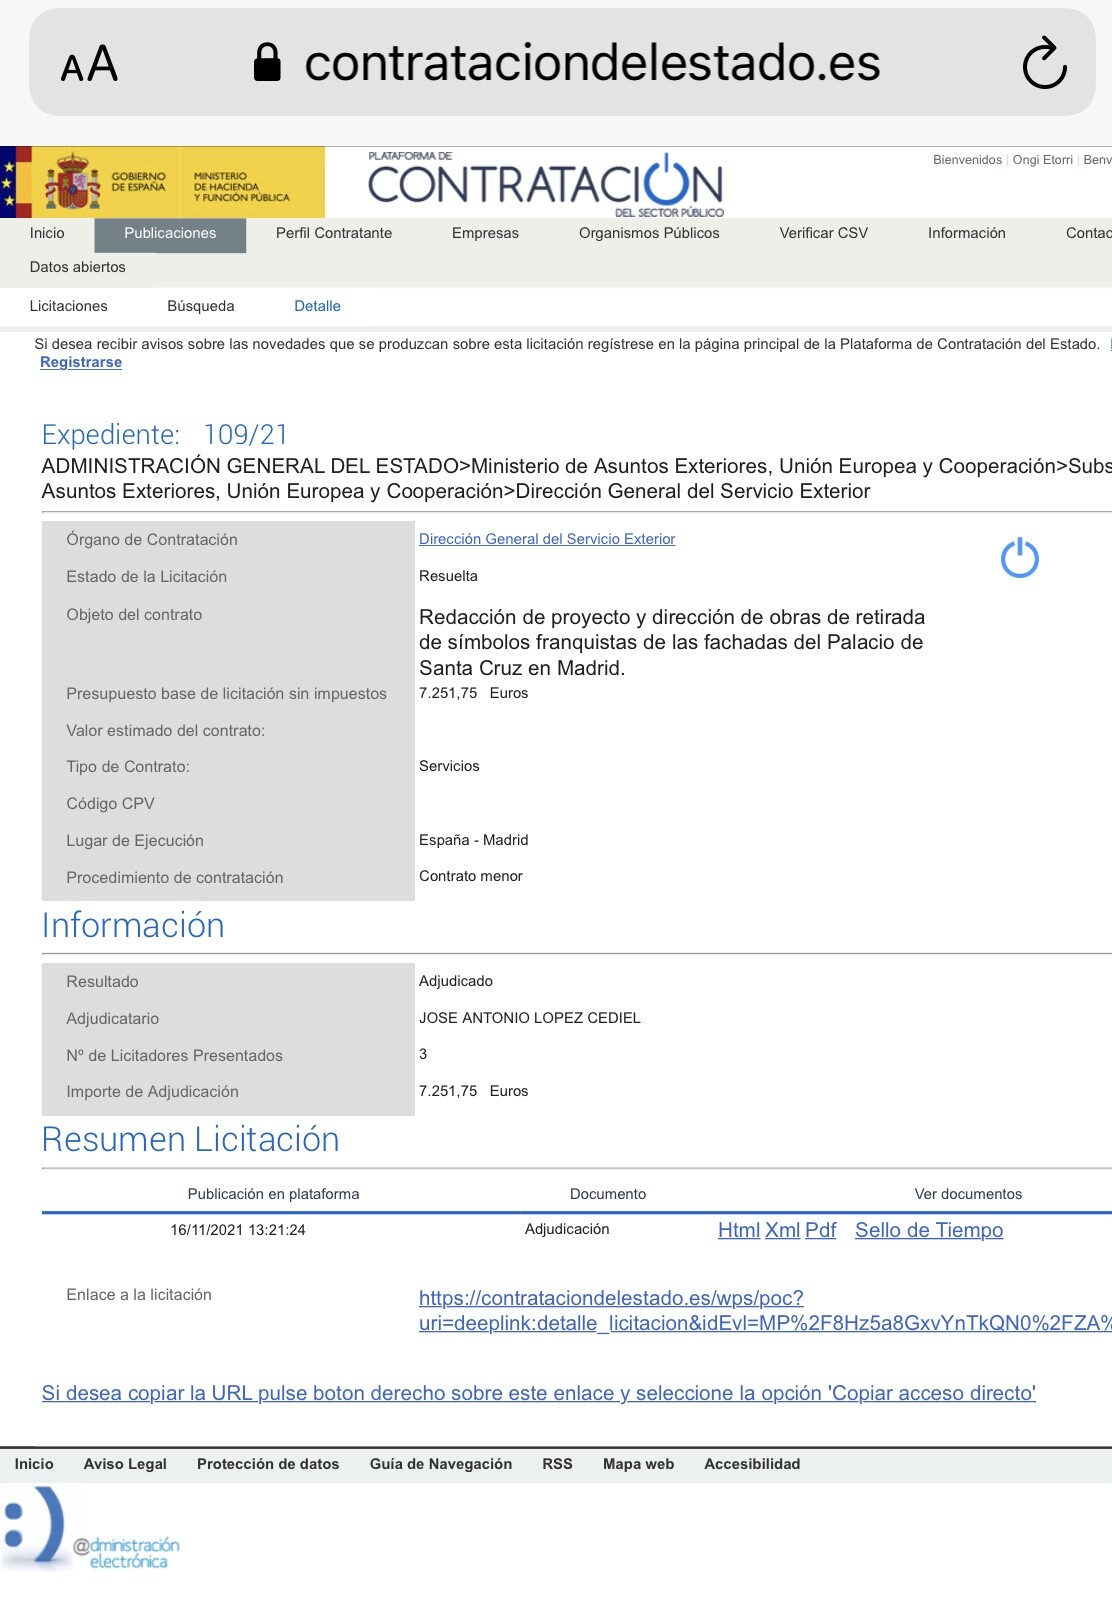Open the Perfil Contratante menu item
The height and width of the screenshot is (1605, 1112).
(x=334, y=233)
